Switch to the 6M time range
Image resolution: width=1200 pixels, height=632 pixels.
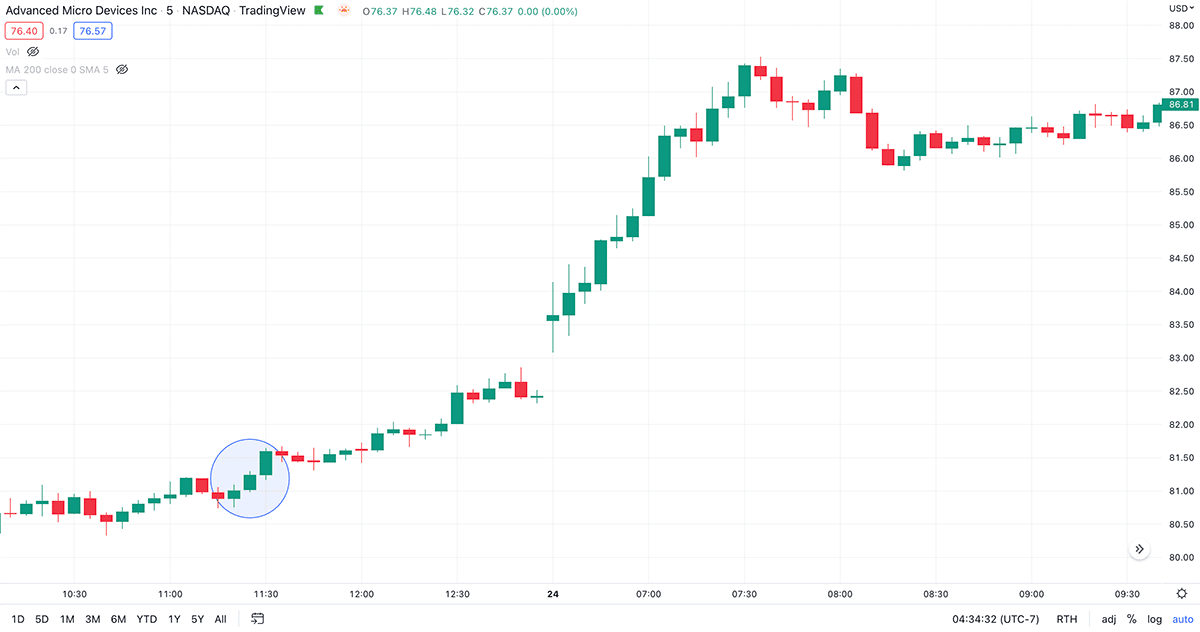pos(118,619)
